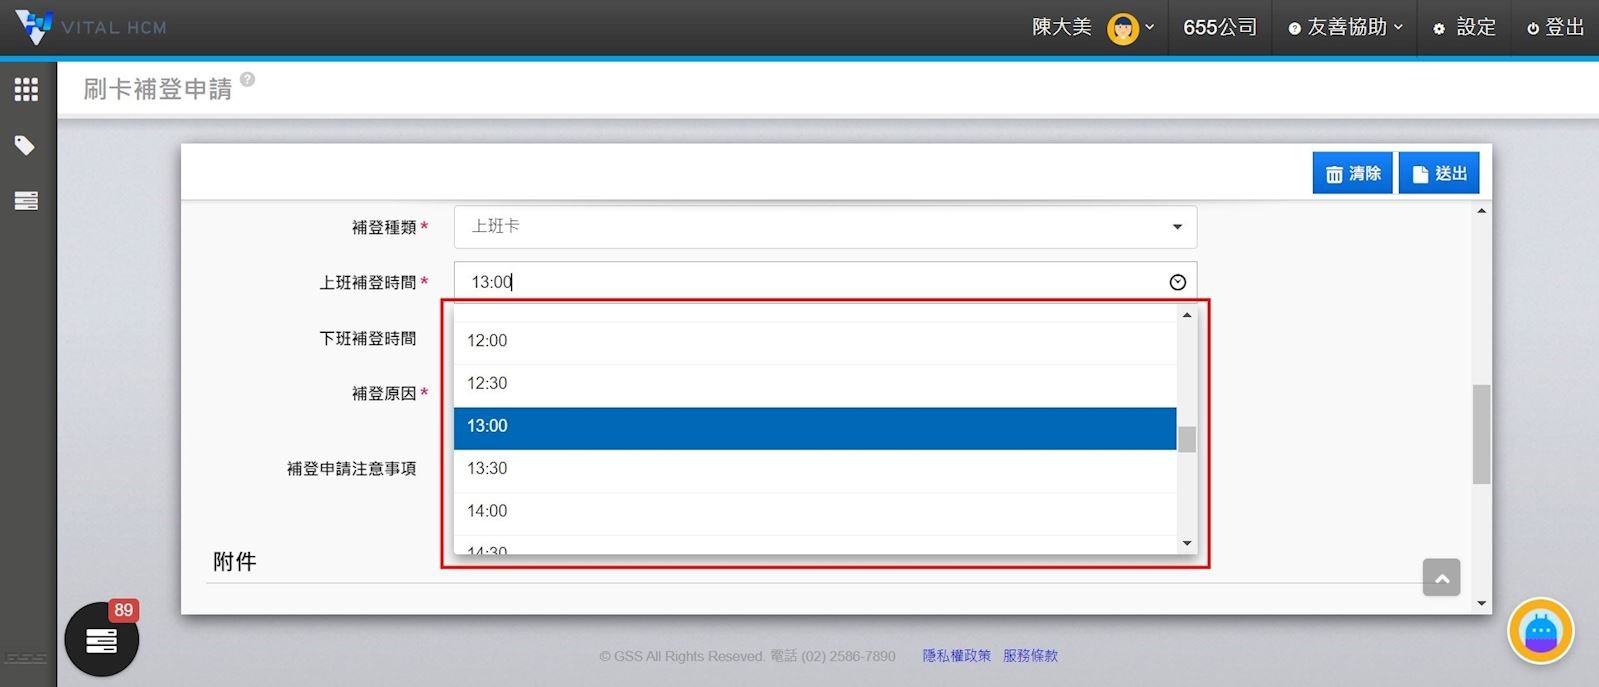Click the help question mark beside page title
Screen dimensions: 1599x687
point(247,80)
